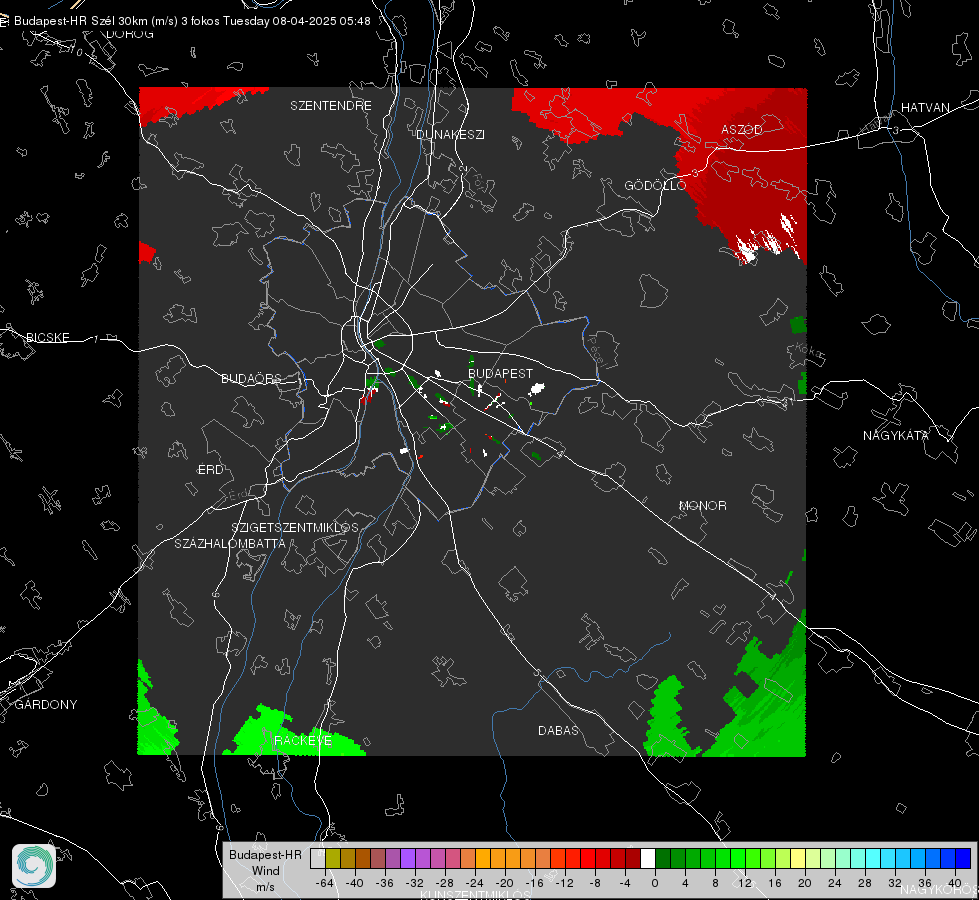Select the ÉRD town label

pyautogui.click(x=210, y=470)
